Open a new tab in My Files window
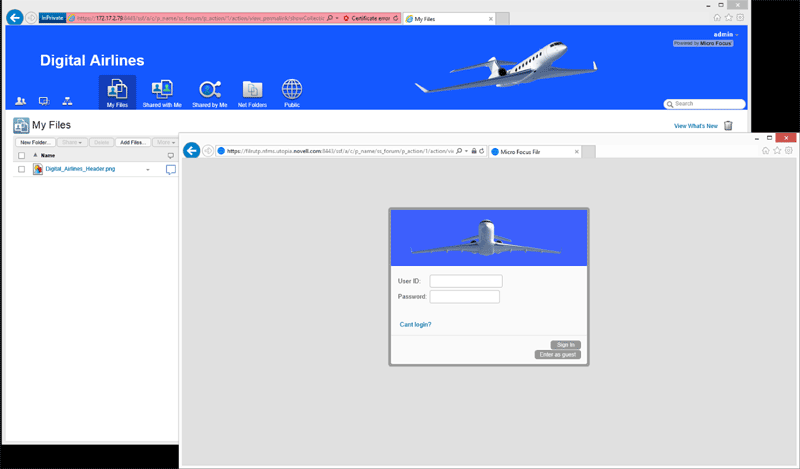The height and width of the screenshot is (469, 800). point(503,19)
